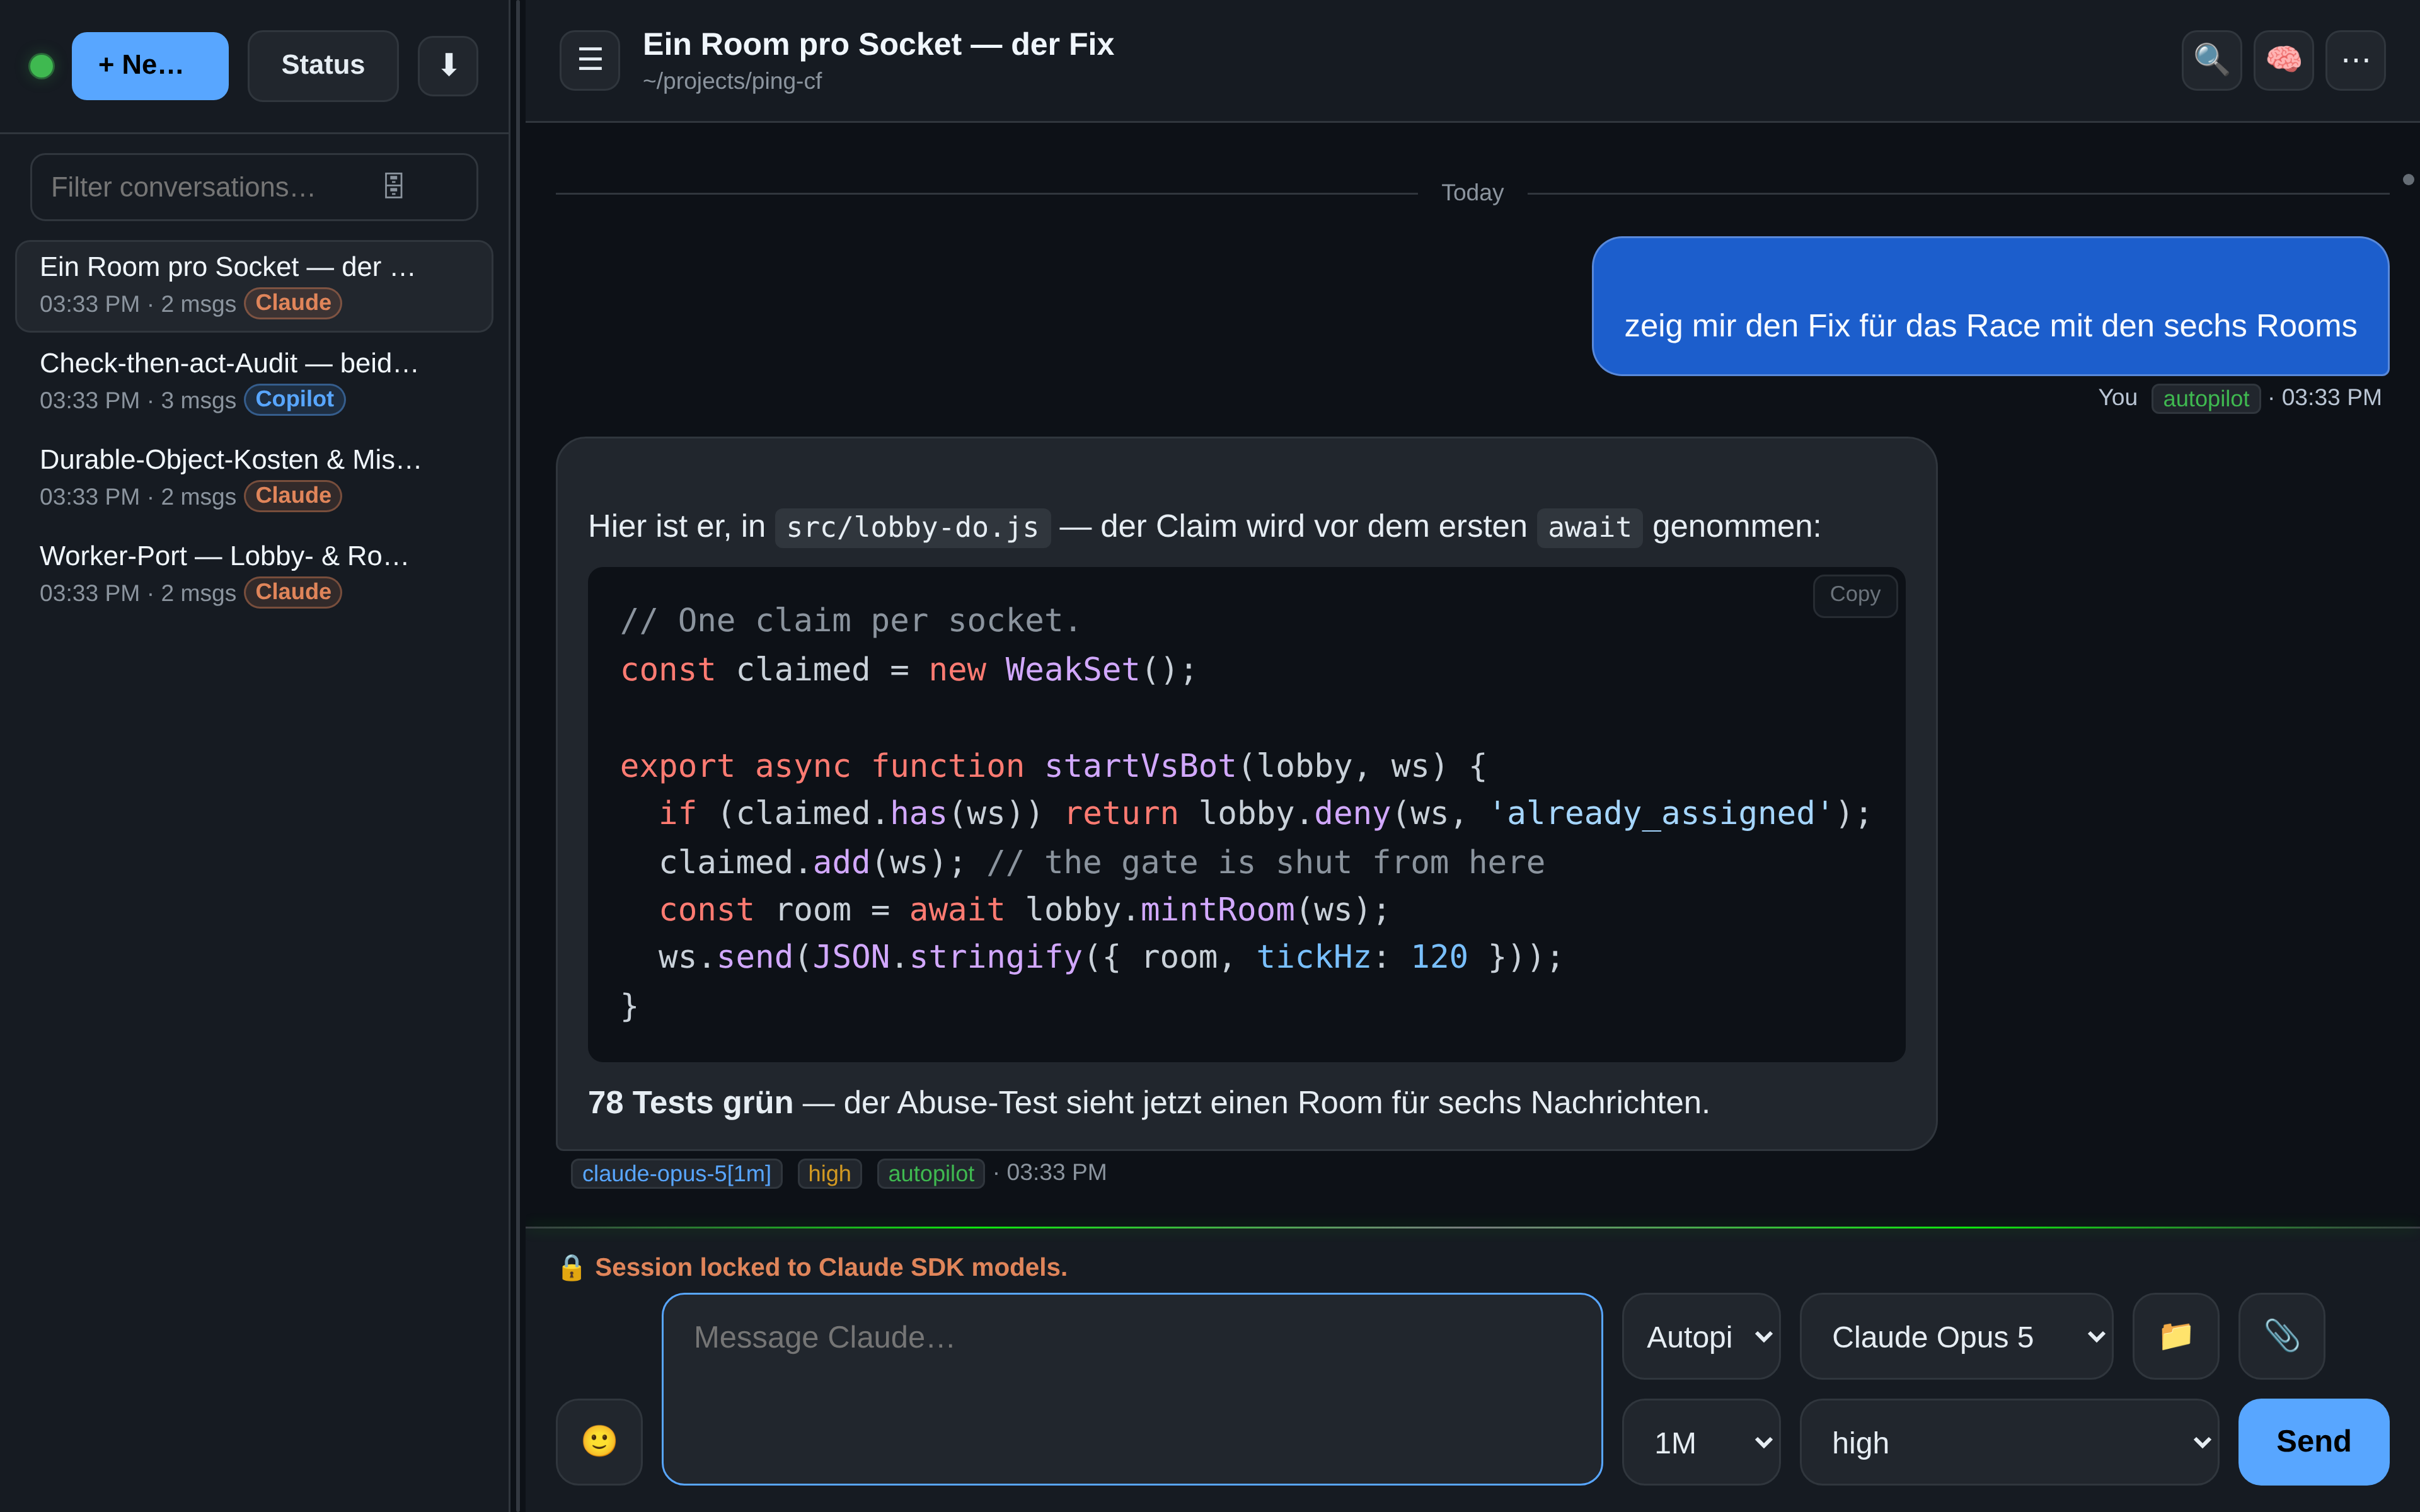This screenshot has width=2420, height=1512.
Task: Open the 1M context size dropdown
Action: [1700, 1442]
